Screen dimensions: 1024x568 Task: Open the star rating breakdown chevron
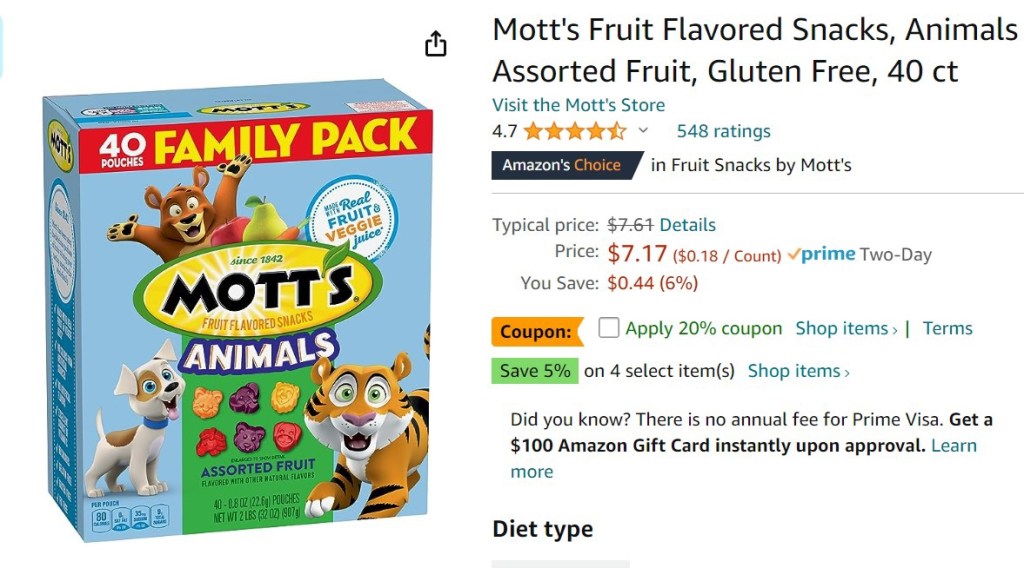click(x=643, y=130)
